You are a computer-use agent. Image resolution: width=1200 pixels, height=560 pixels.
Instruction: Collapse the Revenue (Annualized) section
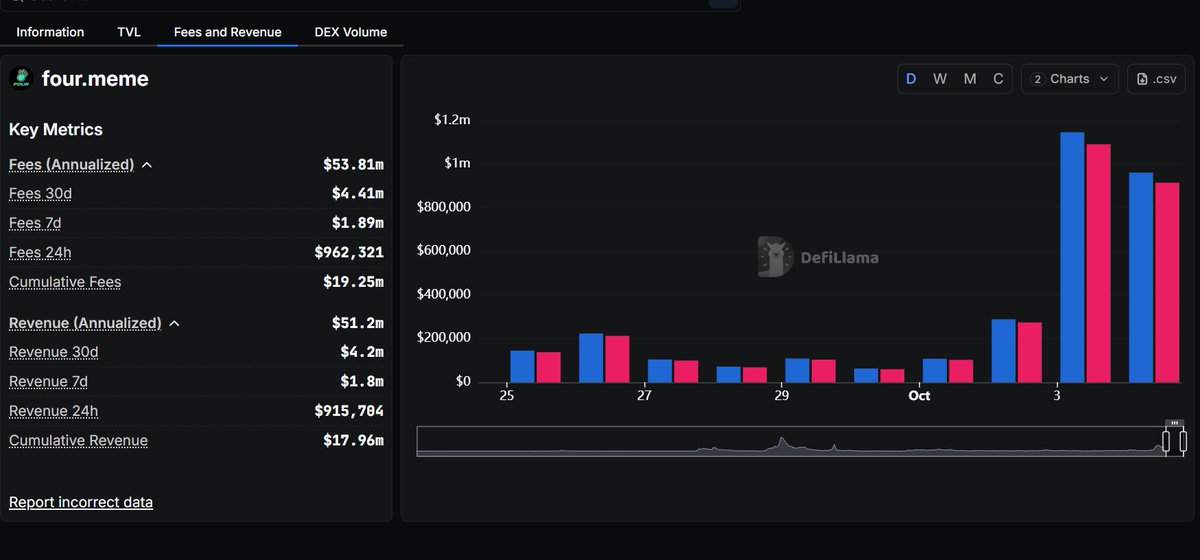coord(174,324)
